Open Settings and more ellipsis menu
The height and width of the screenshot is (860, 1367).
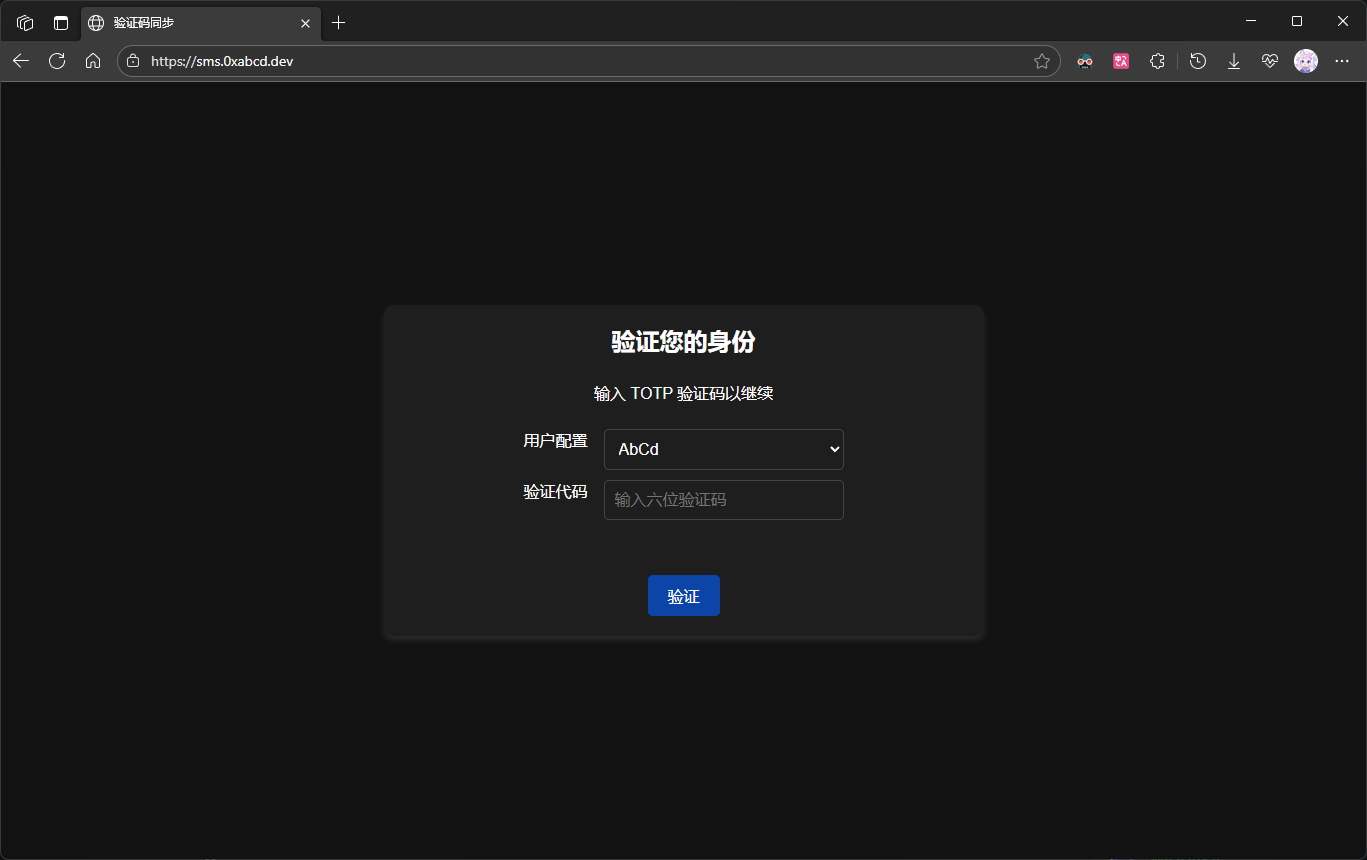point(1342,61)
